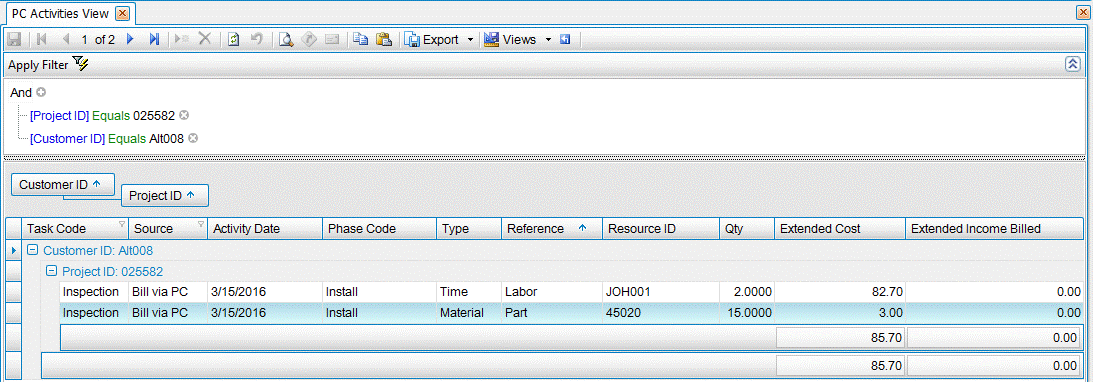Click the copy icon in toolbar
This screenshot has height=382, width=1093.
coord(360,40)
